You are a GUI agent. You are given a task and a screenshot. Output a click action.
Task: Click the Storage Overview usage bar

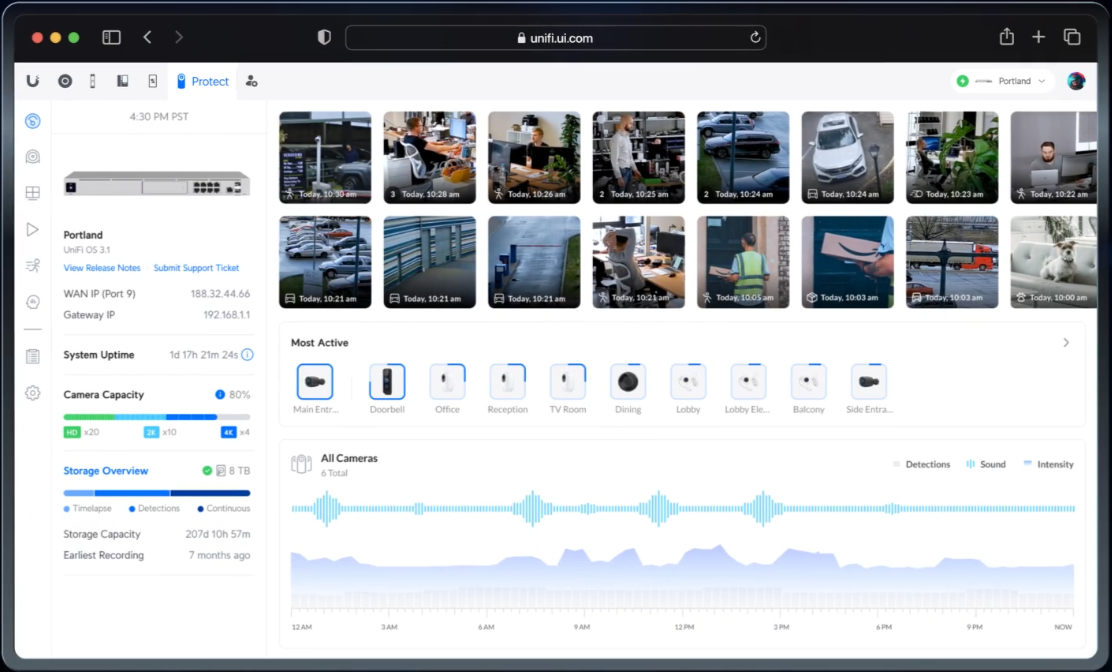pyautogui.click(x=157, y=493)
